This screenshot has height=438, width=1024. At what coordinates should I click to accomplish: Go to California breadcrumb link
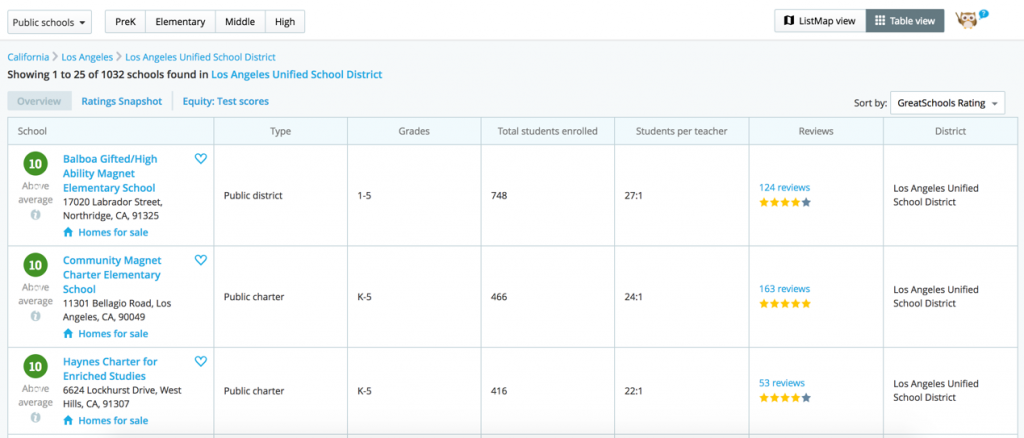(x=28, y=57)
